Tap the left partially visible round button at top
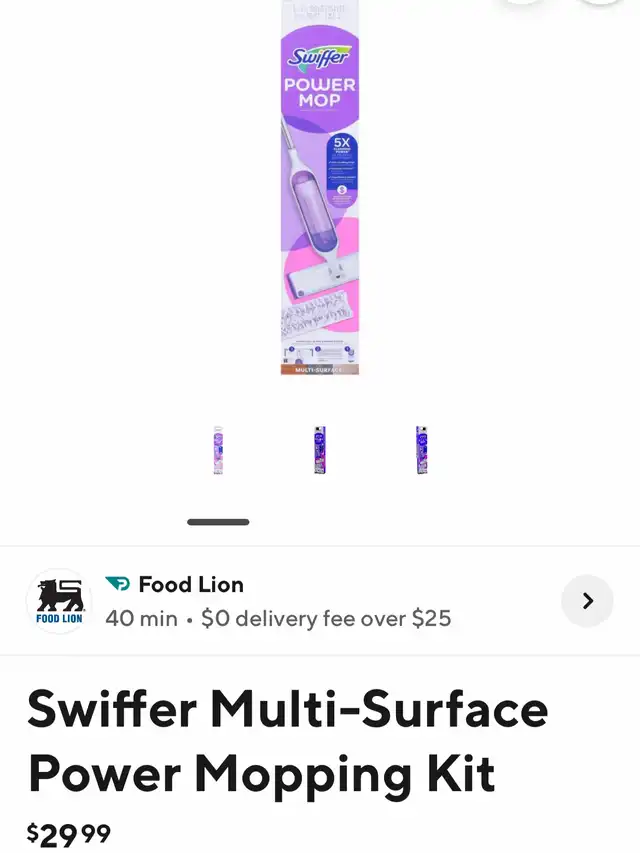 click(x=522, y=2)
